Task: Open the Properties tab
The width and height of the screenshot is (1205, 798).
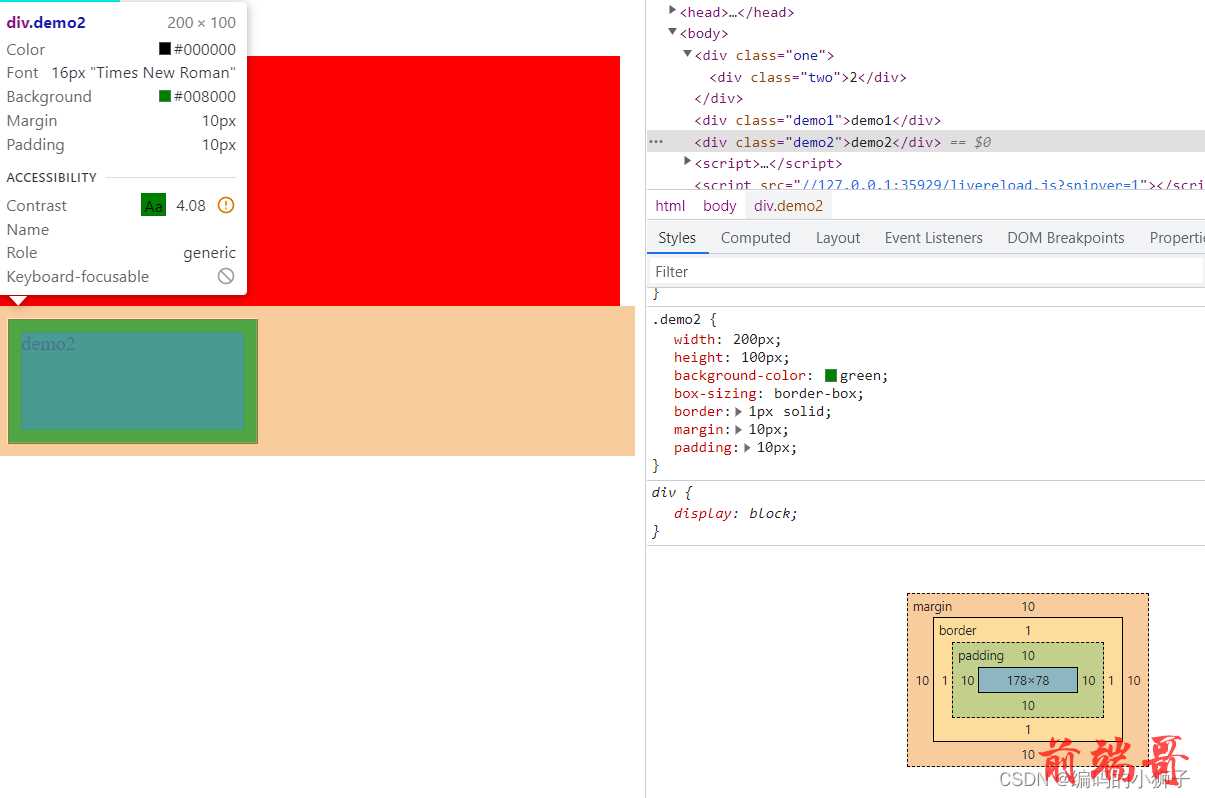Action: point(1177,238)
